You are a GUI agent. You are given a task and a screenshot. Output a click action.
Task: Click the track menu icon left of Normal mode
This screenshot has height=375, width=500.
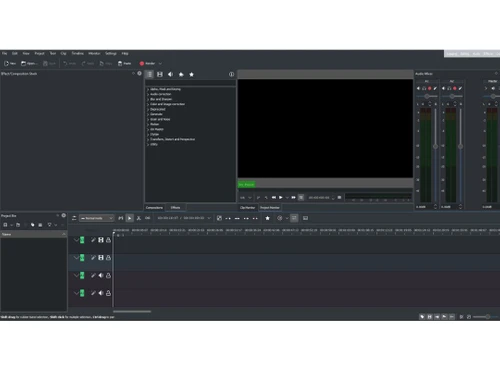pos(74,218)
